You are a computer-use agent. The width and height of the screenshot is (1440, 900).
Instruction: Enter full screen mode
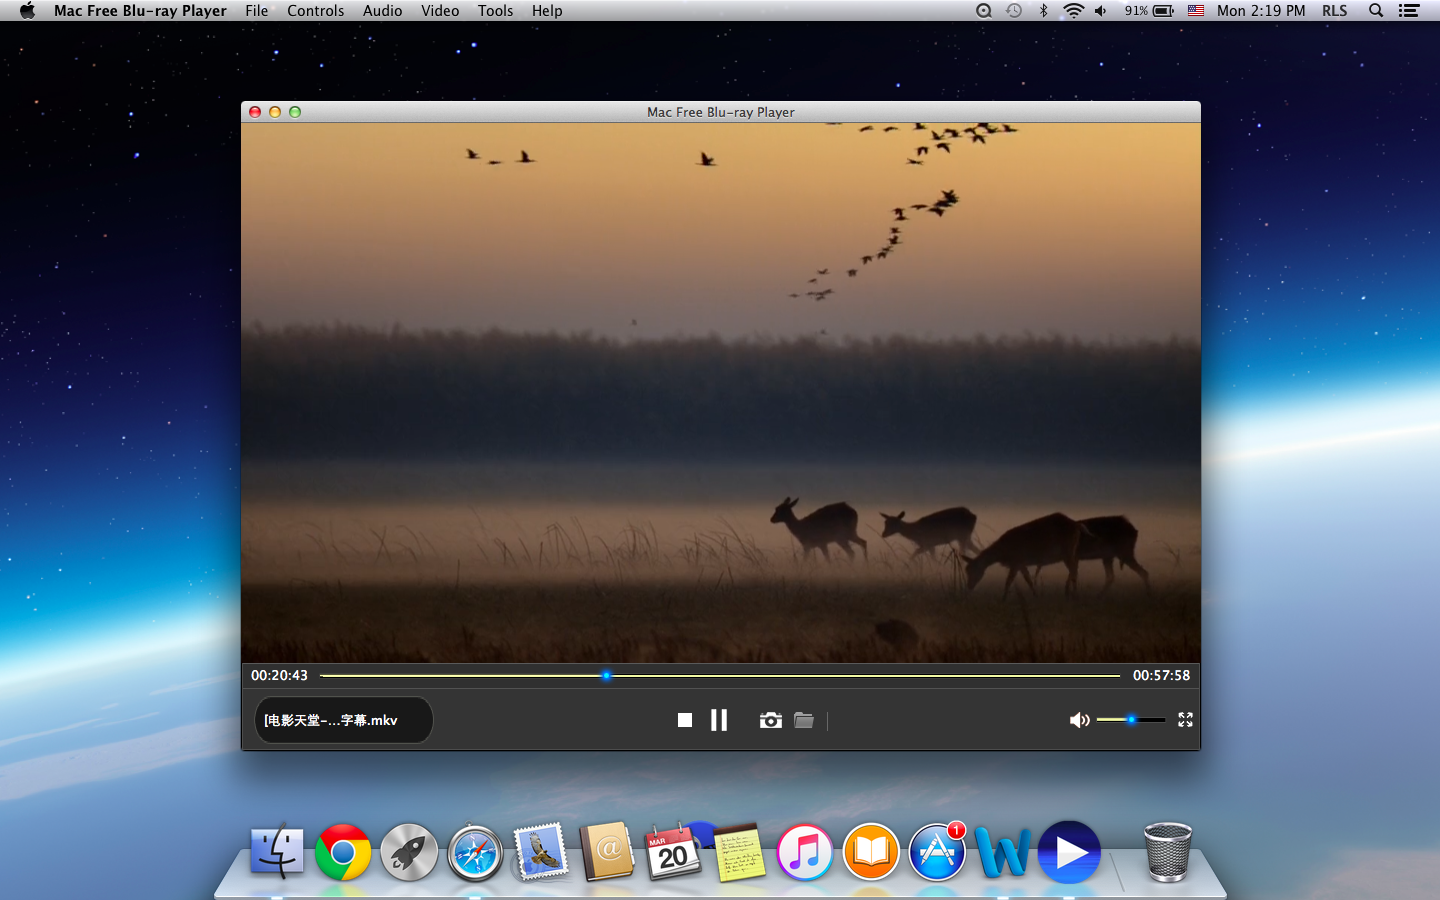click(x=1185, y=720)
